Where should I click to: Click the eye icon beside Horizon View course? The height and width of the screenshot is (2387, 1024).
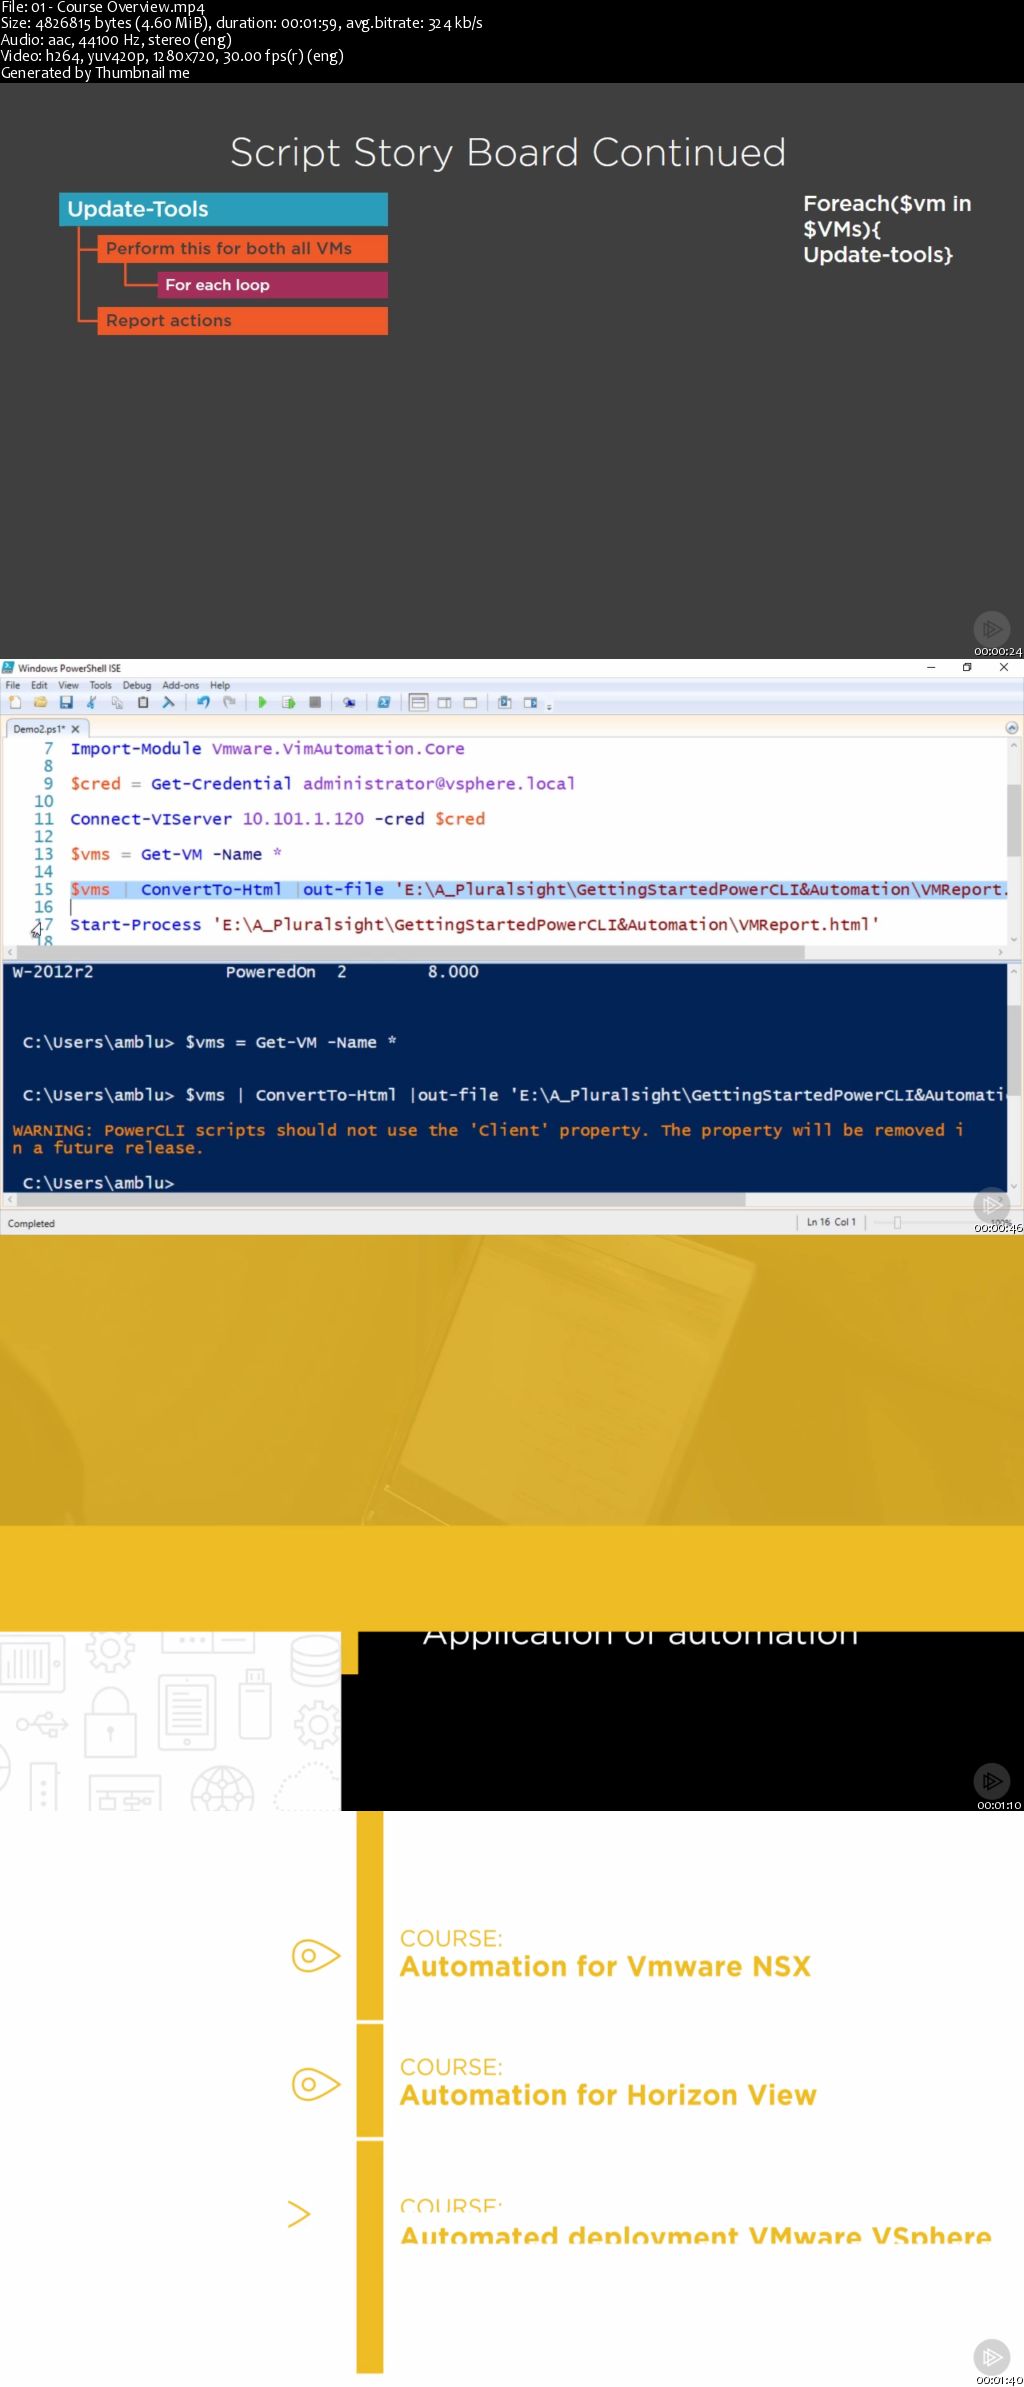click(315, 2085)
